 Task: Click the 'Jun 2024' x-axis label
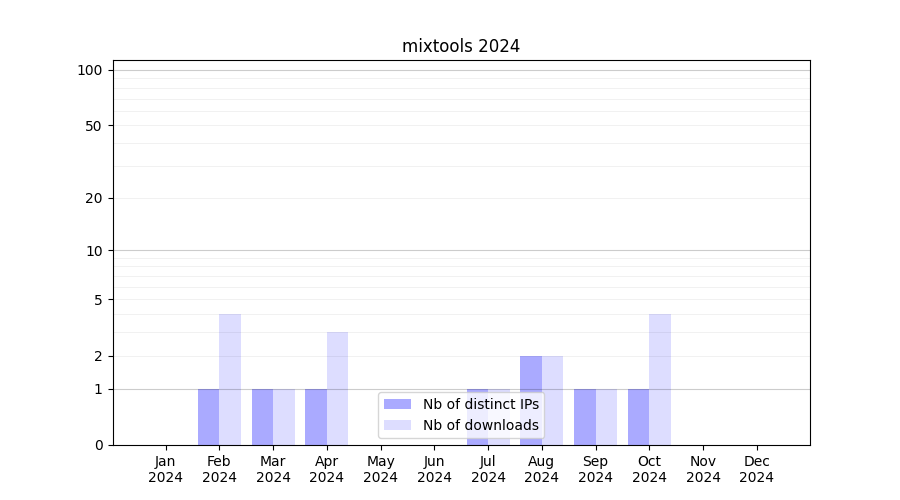pyautogui.click(x=434, y=469)
